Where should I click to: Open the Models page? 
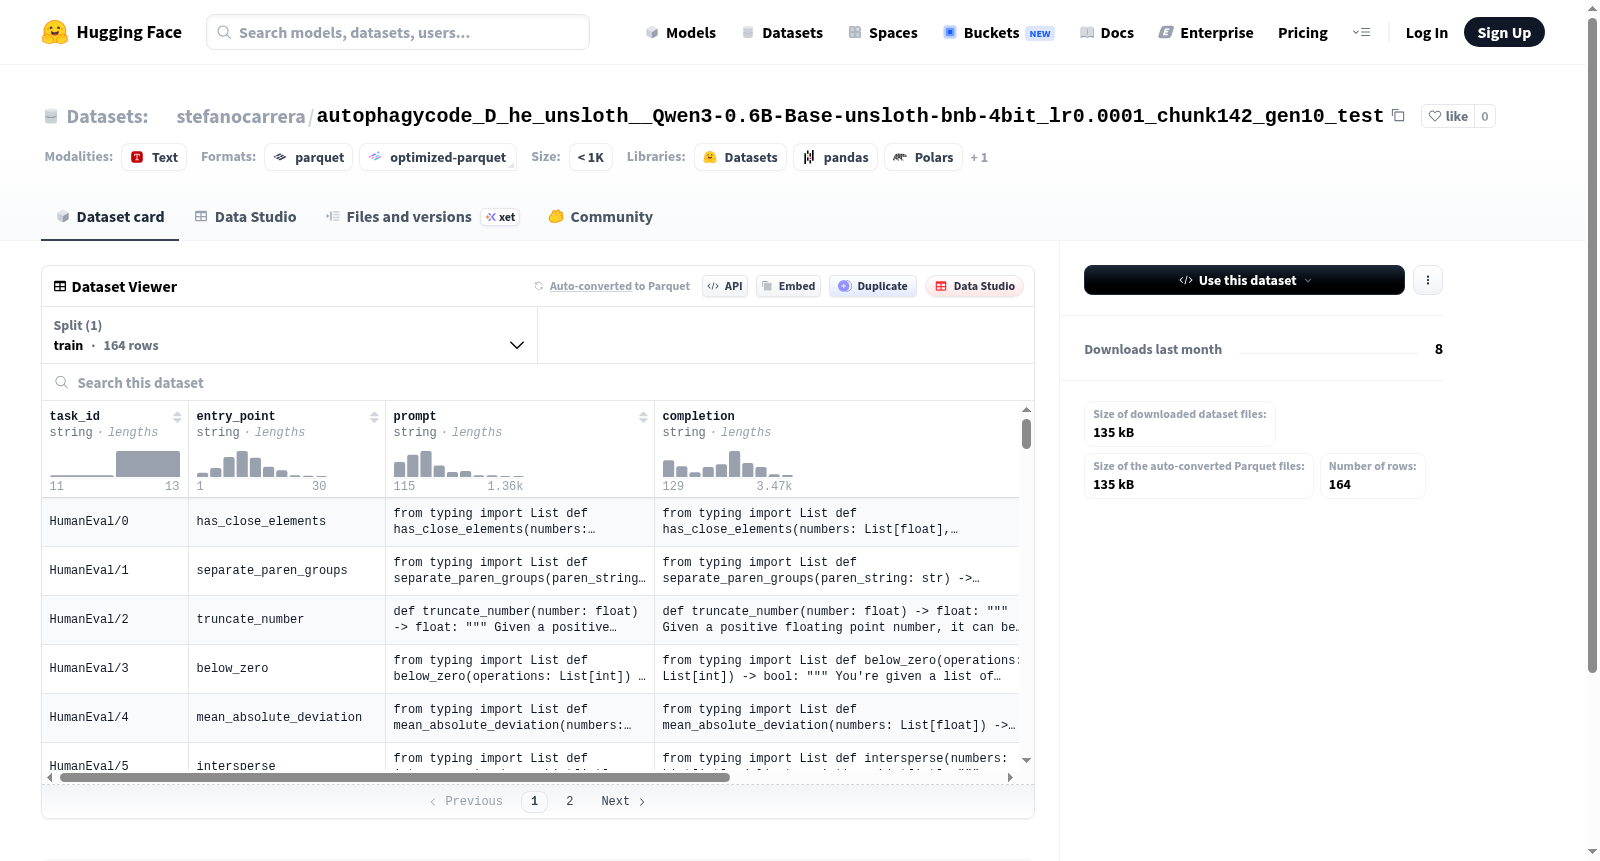pos(681,32)
